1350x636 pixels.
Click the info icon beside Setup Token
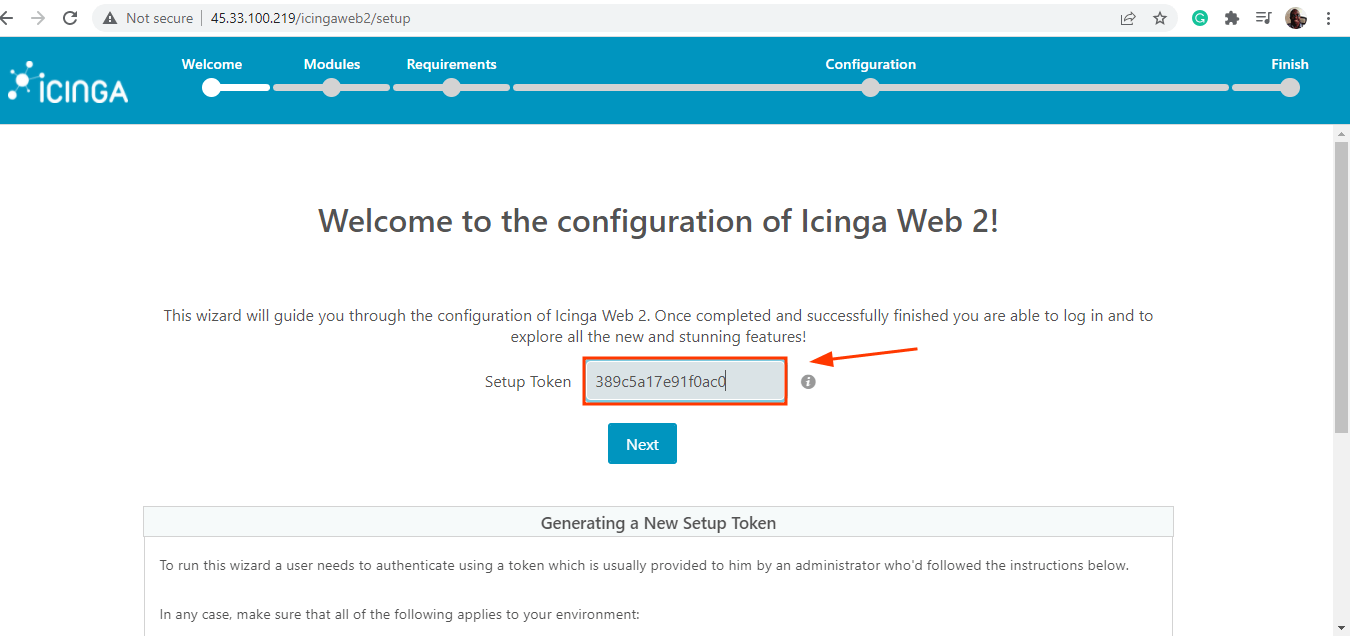(808, 382)
